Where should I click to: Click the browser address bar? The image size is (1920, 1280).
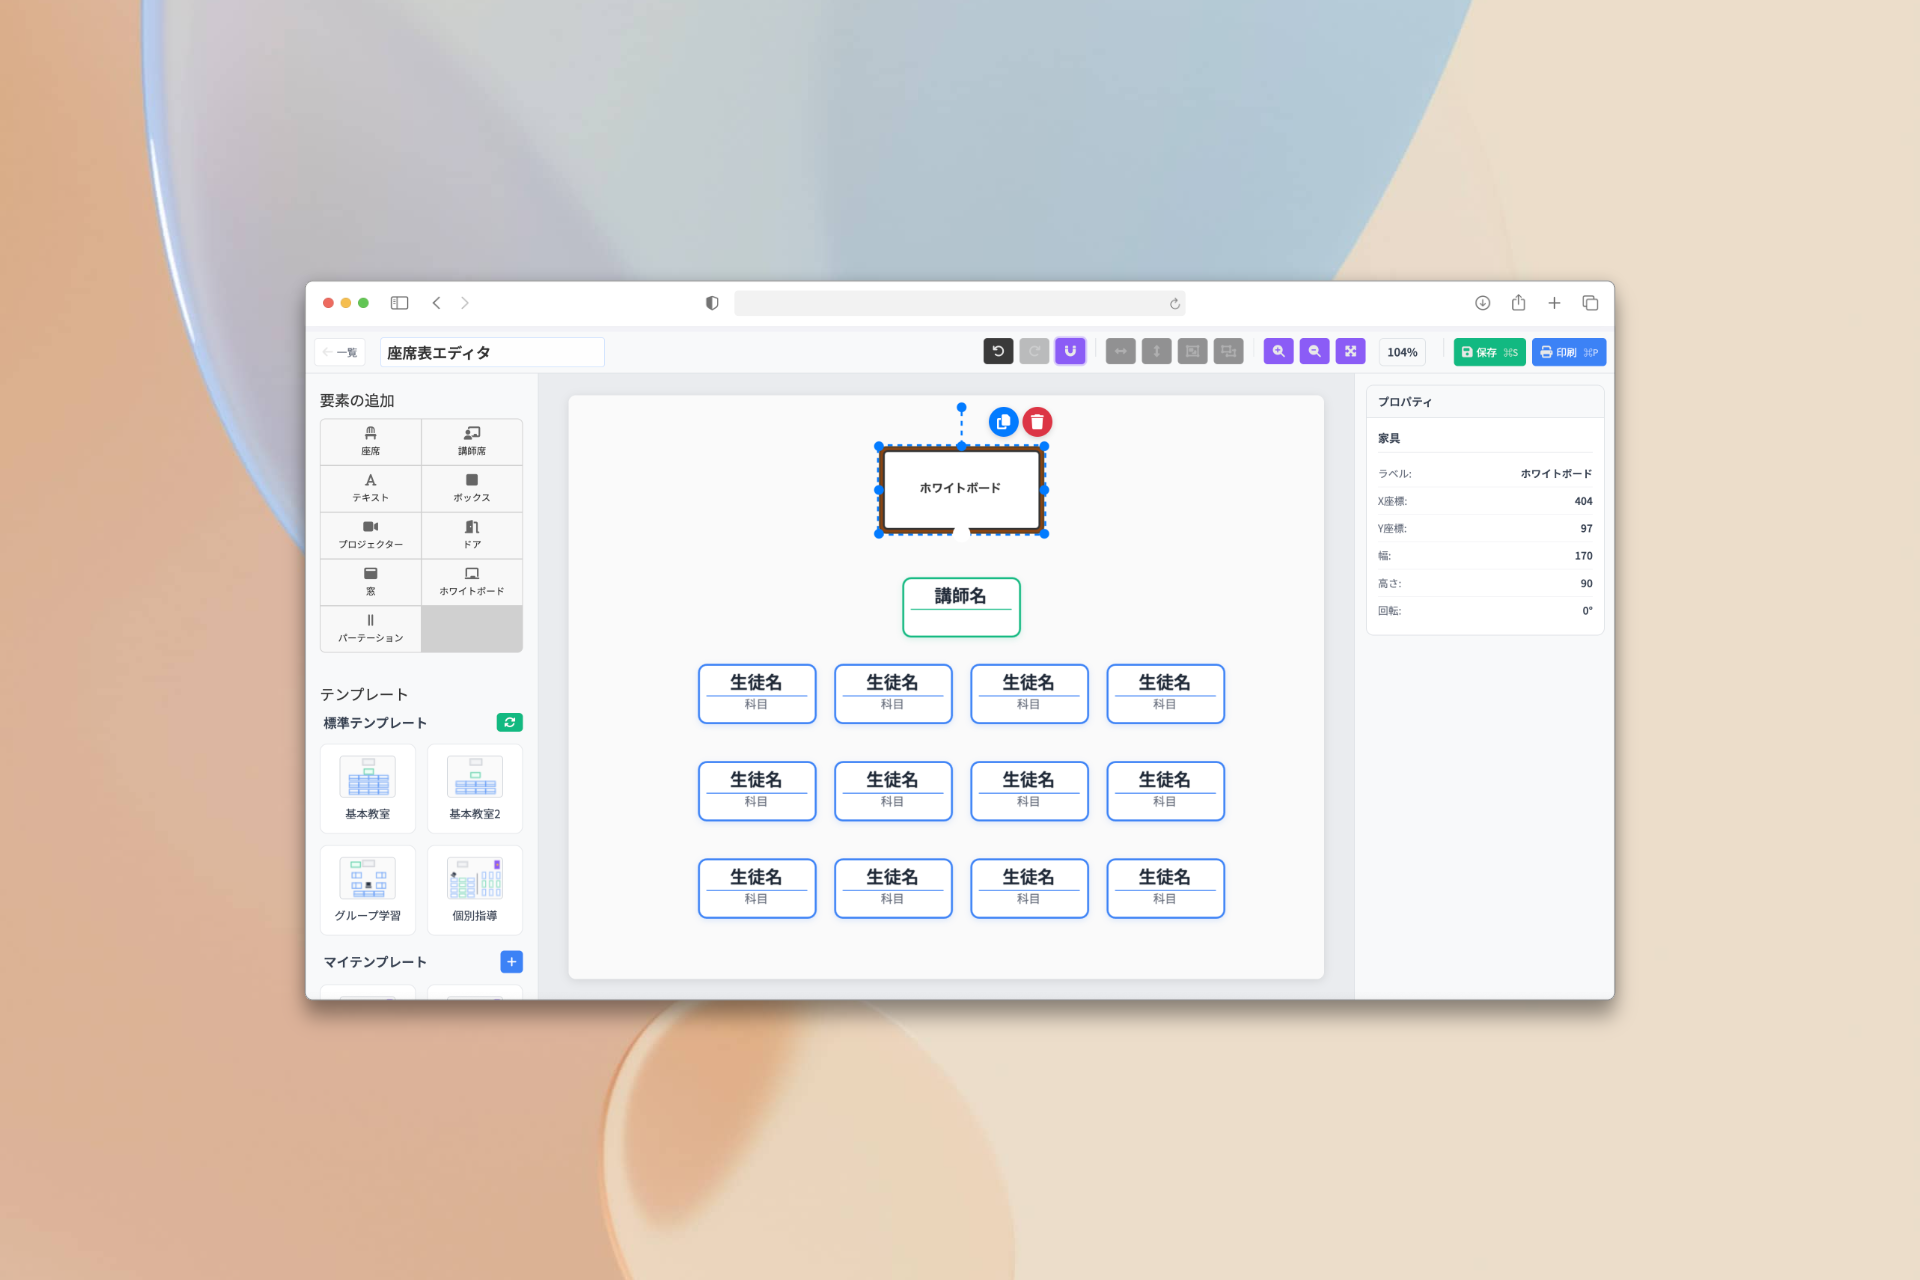(960, 303)
